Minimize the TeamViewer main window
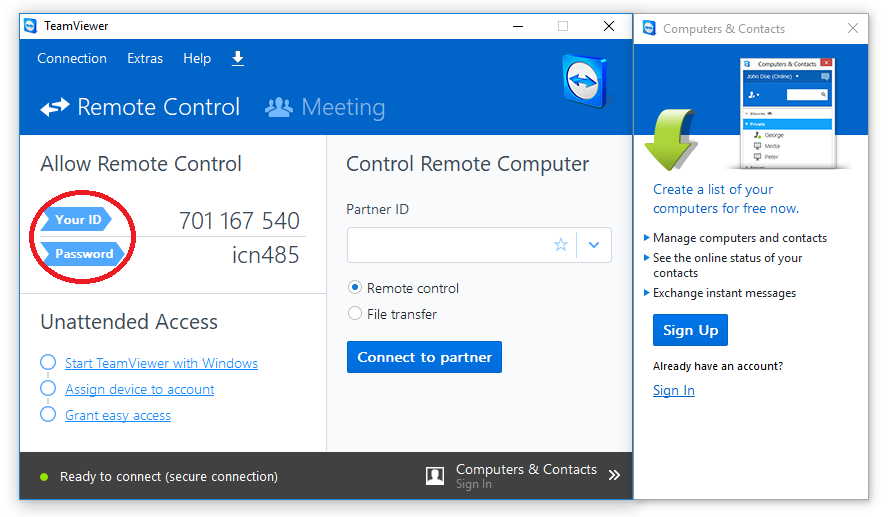This screenshot has width=889, height=517. point(518,26)
